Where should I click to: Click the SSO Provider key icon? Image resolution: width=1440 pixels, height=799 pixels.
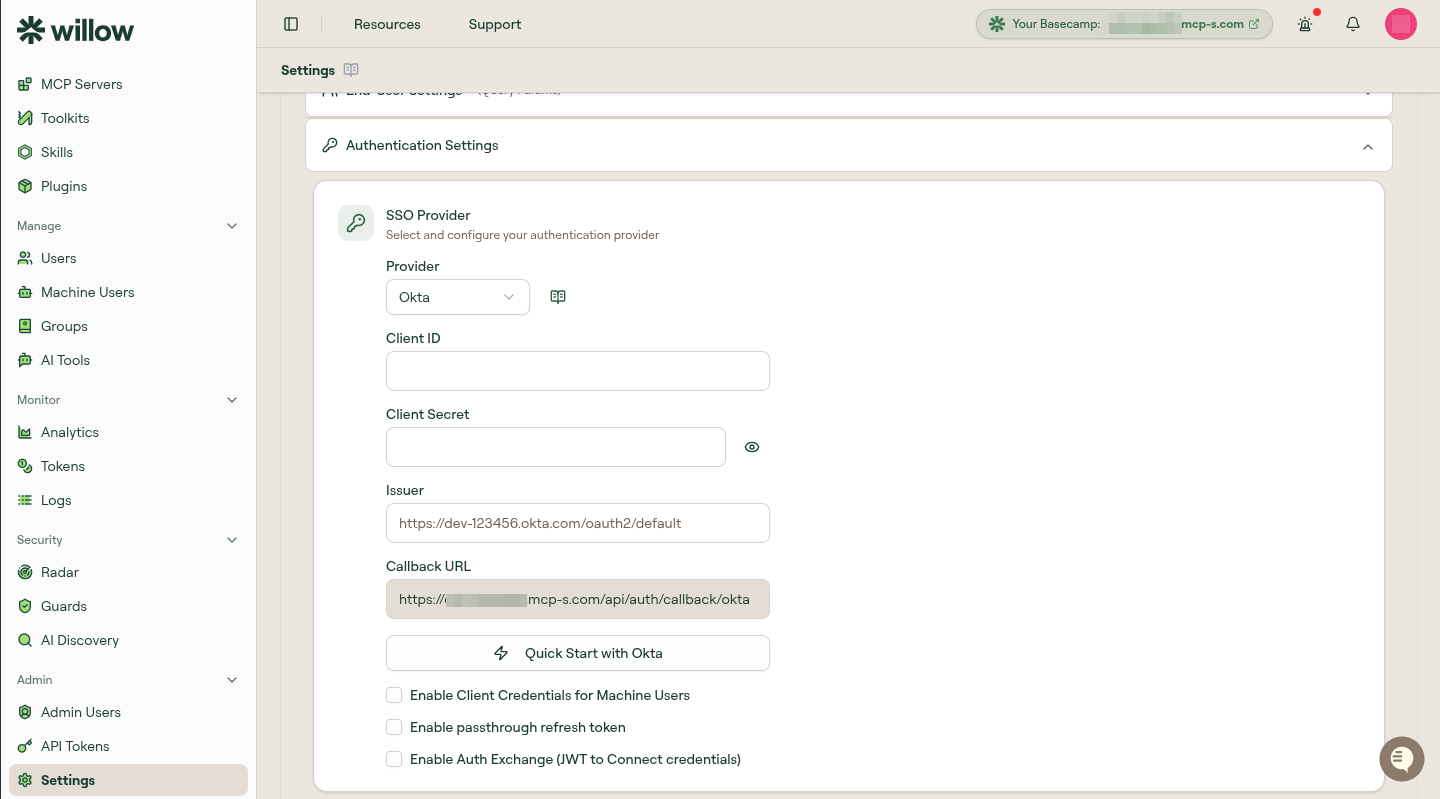[356, 223]
